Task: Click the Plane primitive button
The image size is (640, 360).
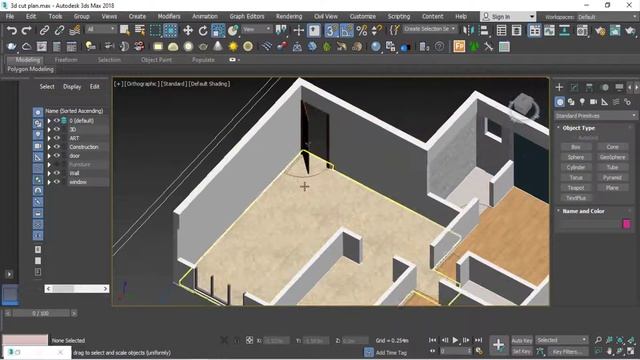Action: point(612,188)
